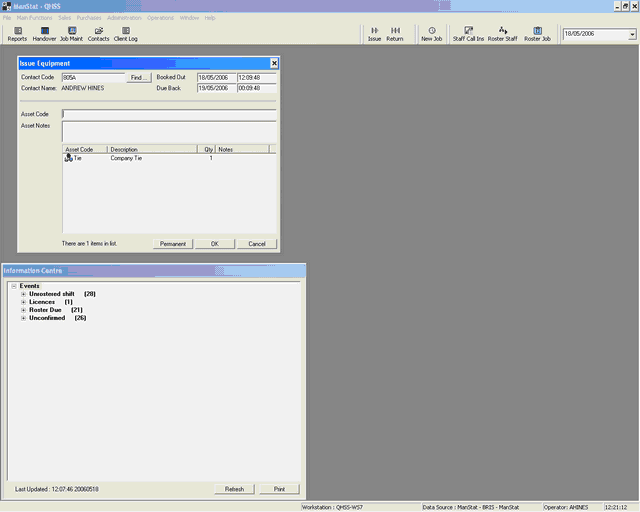The width and height of the screenshot is (640, 512).
Task: Open the Main Functions menu
Action: click(x=34, y=18)
